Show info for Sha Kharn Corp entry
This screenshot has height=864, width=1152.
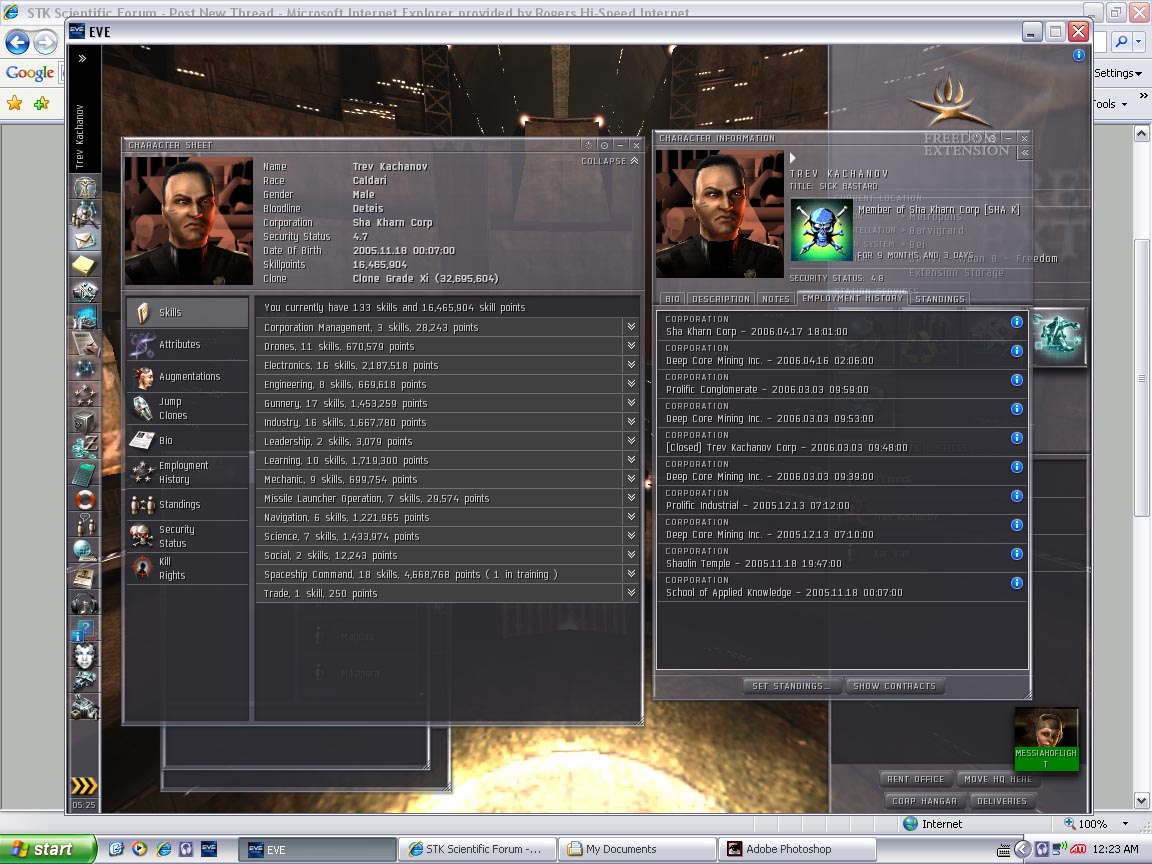(1017, 322)
